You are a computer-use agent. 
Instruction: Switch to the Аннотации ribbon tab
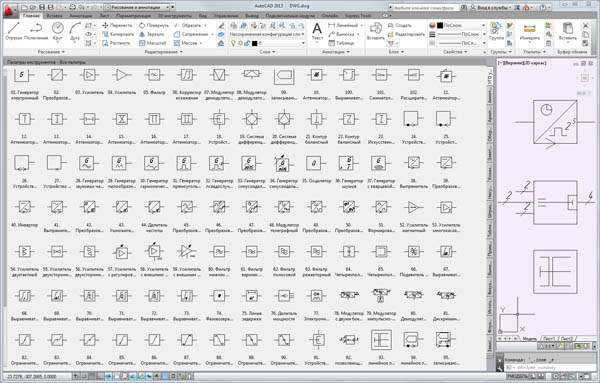pyautogui.click(x=80, y=16)
